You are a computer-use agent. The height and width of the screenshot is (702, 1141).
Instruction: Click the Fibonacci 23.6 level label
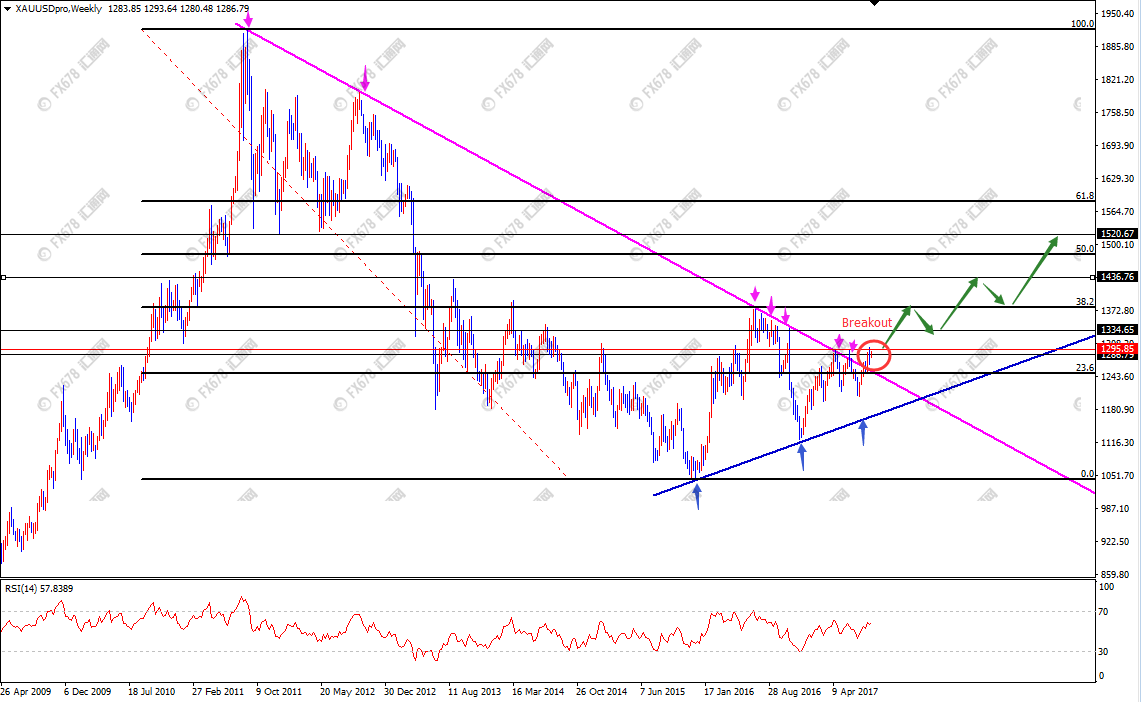coord(1084,367)
